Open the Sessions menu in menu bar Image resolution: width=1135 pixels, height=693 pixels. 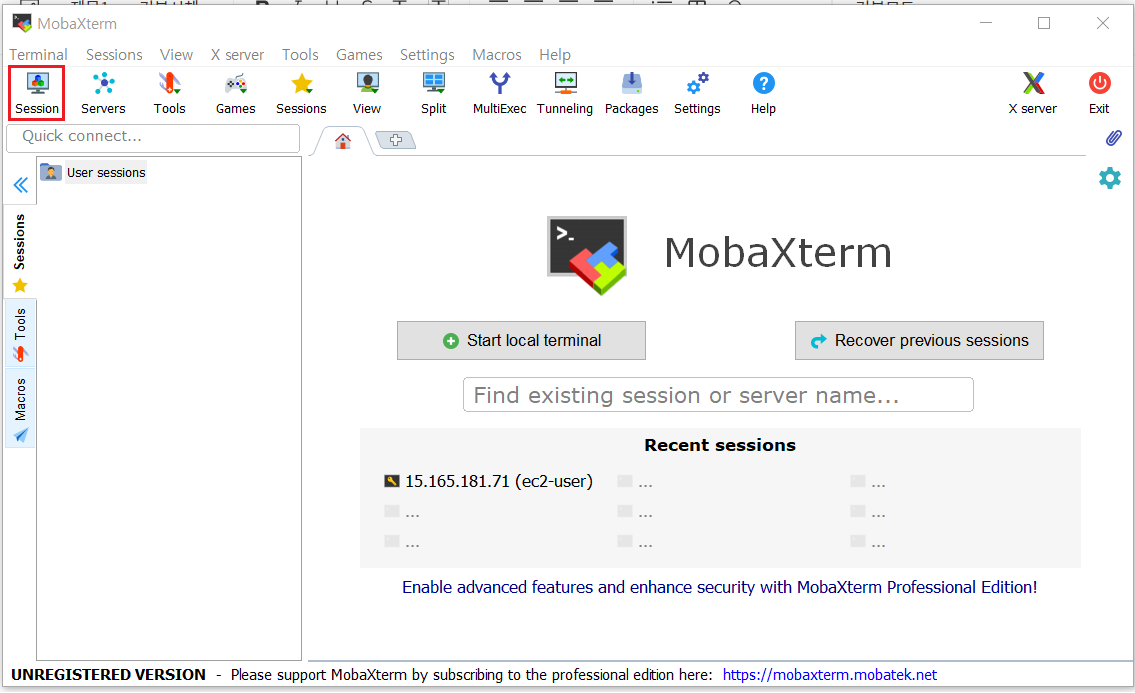114,54
